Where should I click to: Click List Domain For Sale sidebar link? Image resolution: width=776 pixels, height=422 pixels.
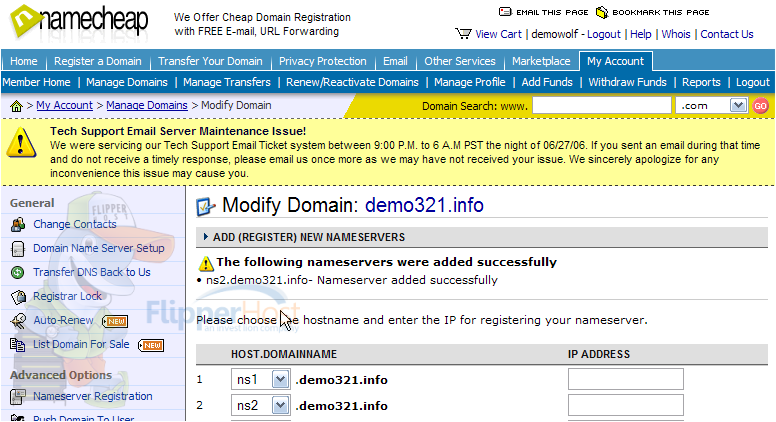(x=81, y=344)
